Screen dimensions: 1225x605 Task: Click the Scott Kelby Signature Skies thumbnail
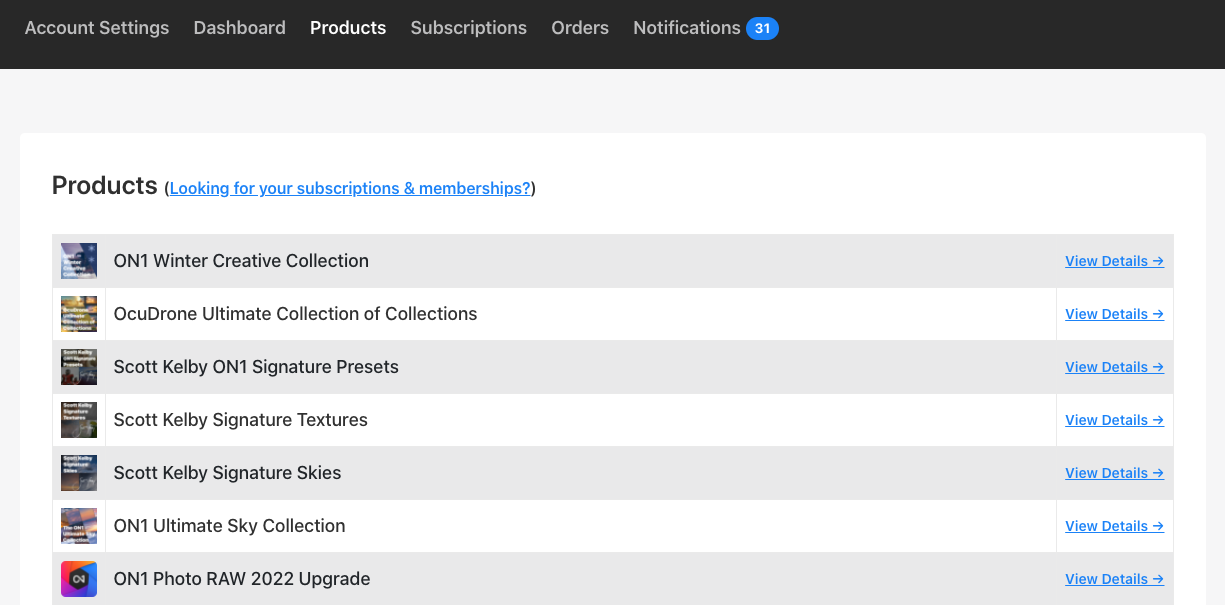(79, 473)
